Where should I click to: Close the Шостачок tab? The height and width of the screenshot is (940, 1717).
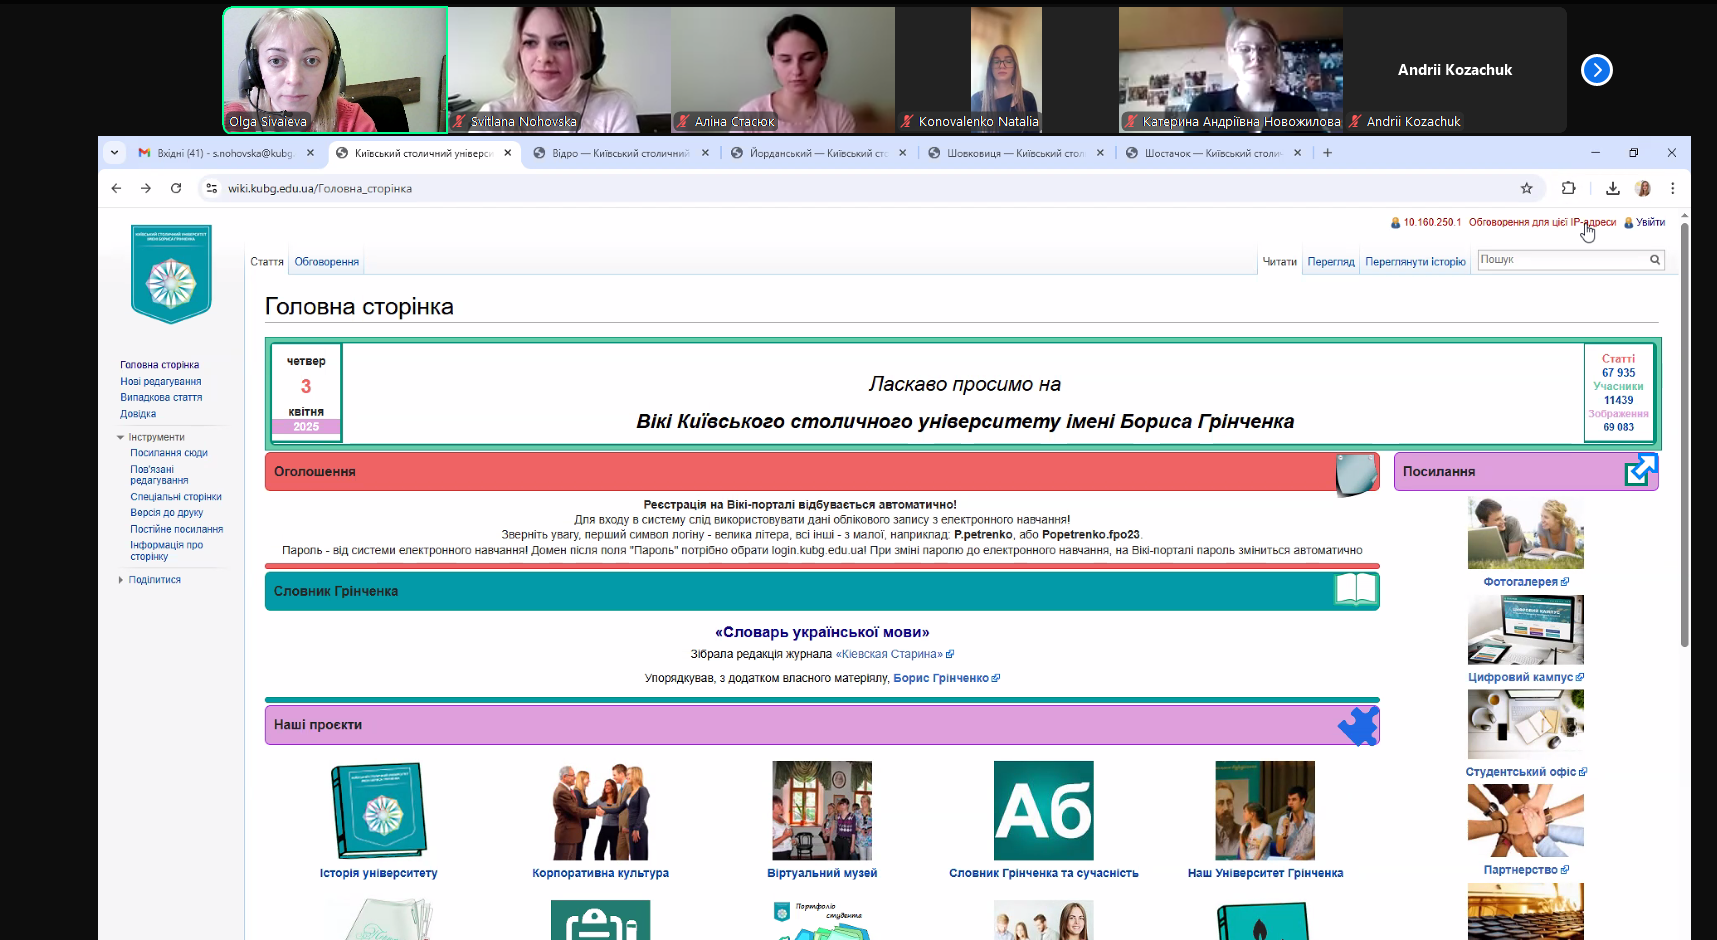[x=1297, y=153]
